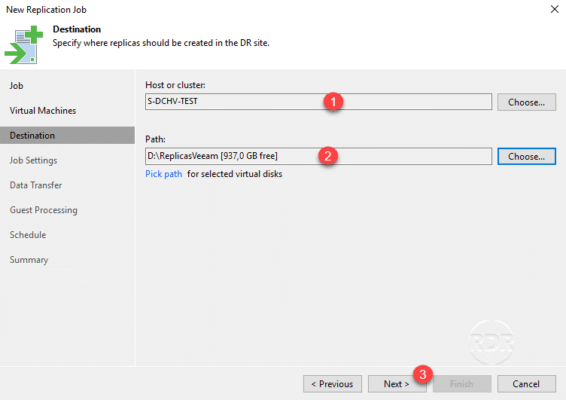This screenshot has height=400, width=566.
Task: Click the "Path:" label
Action: click(155, 139)
